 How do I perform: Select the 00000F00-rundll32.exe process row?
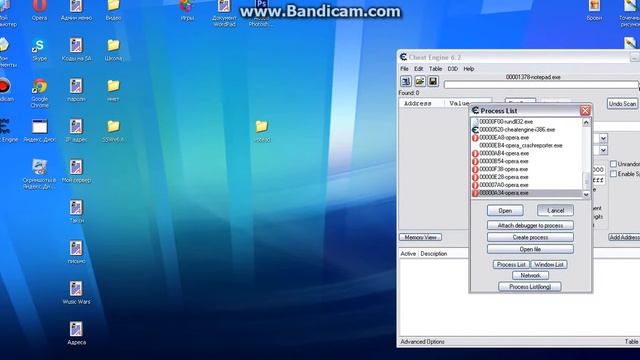point(527,122)
